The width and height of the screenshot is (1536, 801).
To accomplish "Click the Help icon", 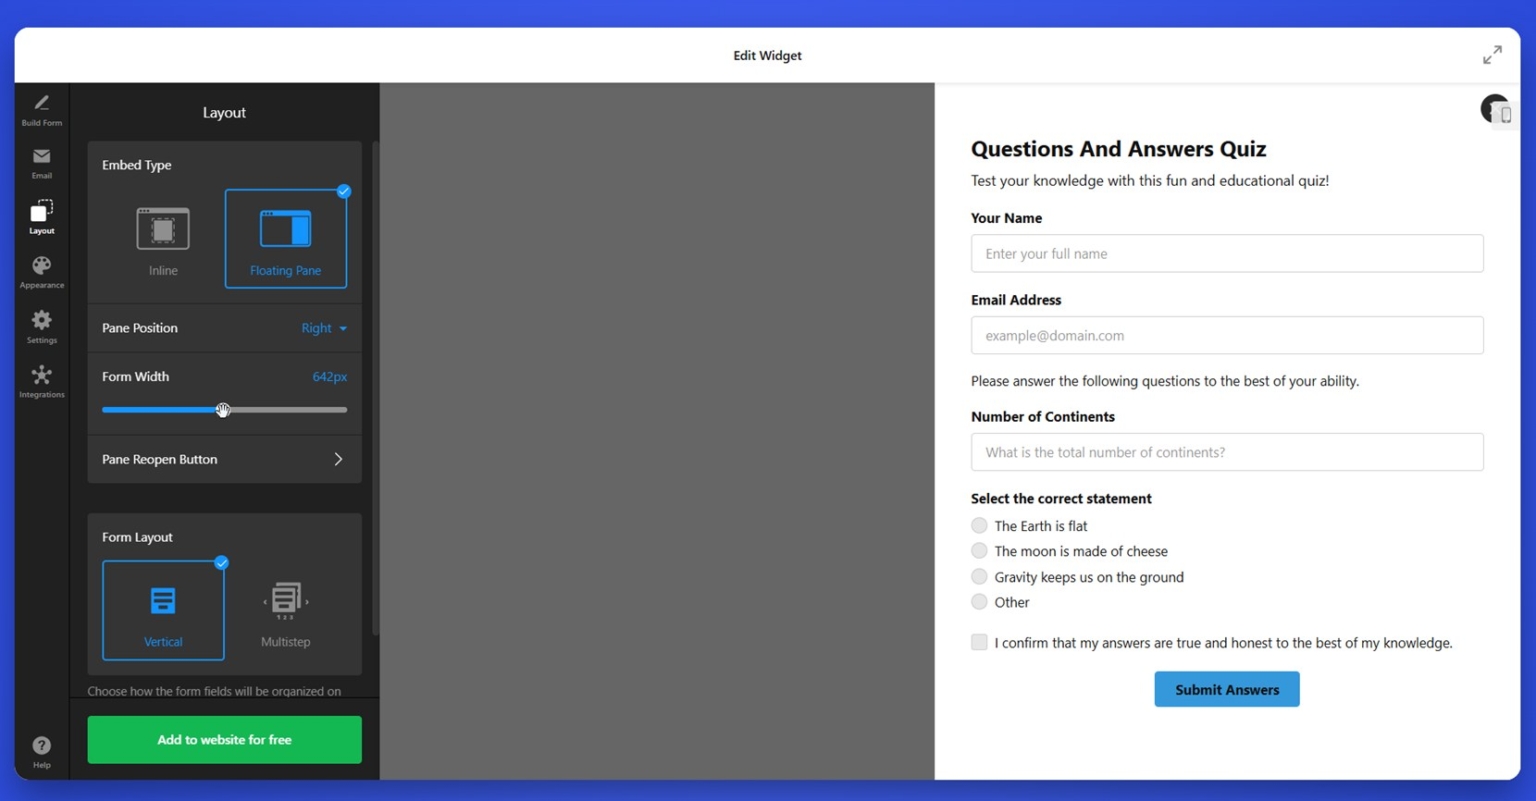I will (41, 748).
